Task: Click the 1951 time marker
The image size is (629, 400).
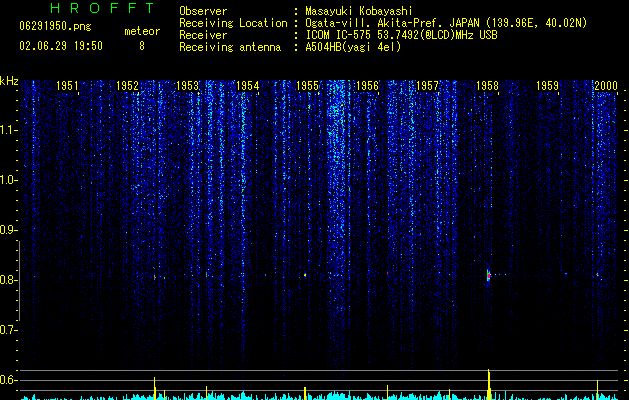Action: 67,86
